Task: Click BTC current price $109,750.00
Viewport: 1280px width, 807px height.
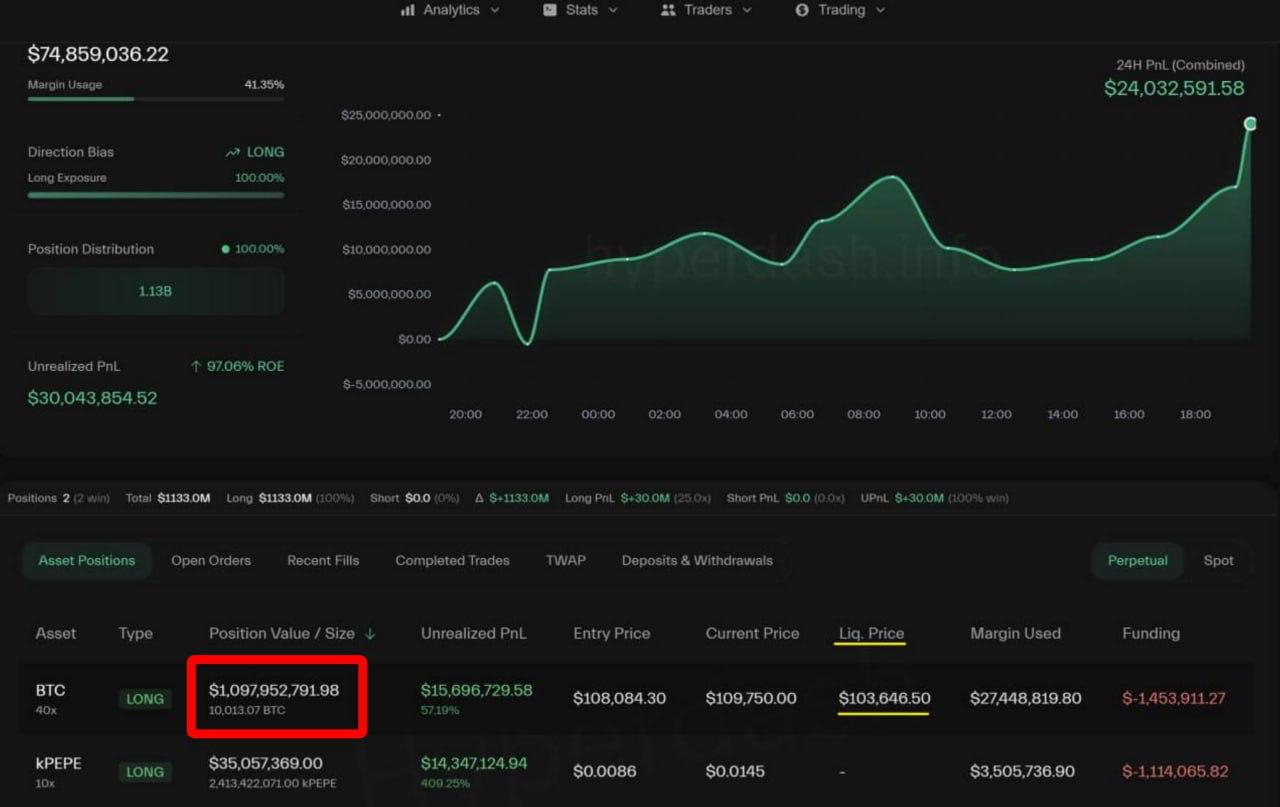Action: pos(752,699)
